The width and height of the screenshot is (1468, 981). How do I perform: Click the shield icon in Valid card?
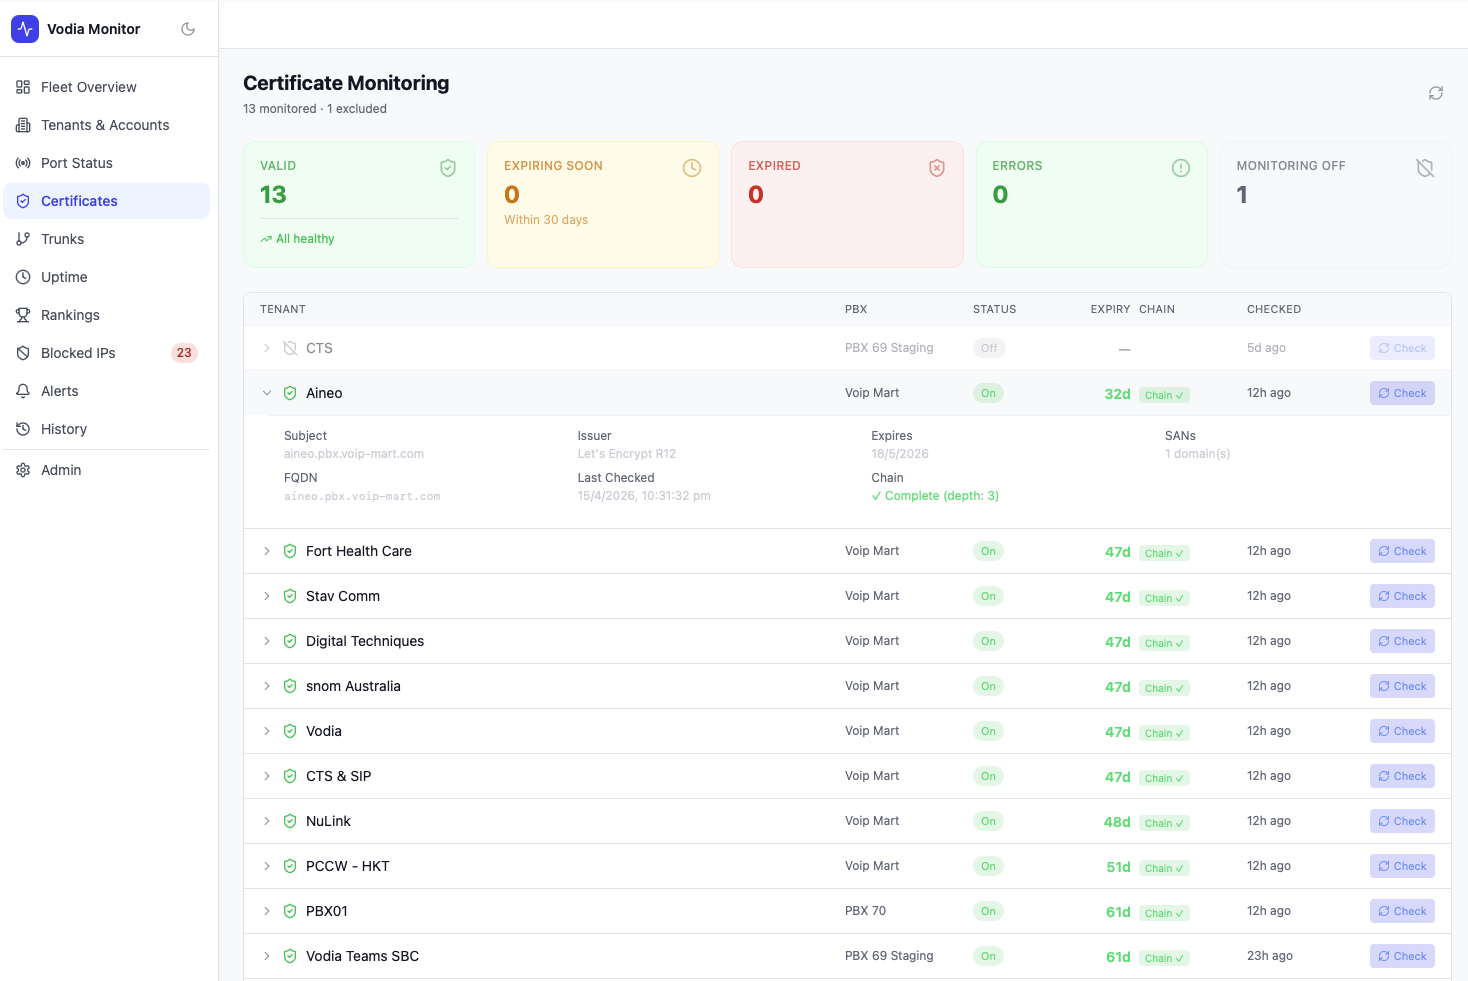448,168
